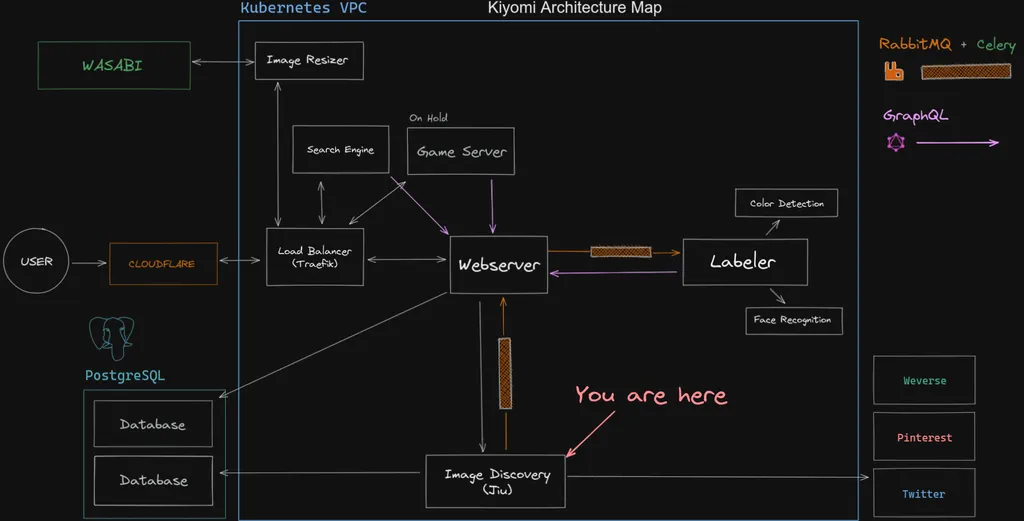
Task: Click the 'You are here' annotation text
Action: [x=651, y=395]
